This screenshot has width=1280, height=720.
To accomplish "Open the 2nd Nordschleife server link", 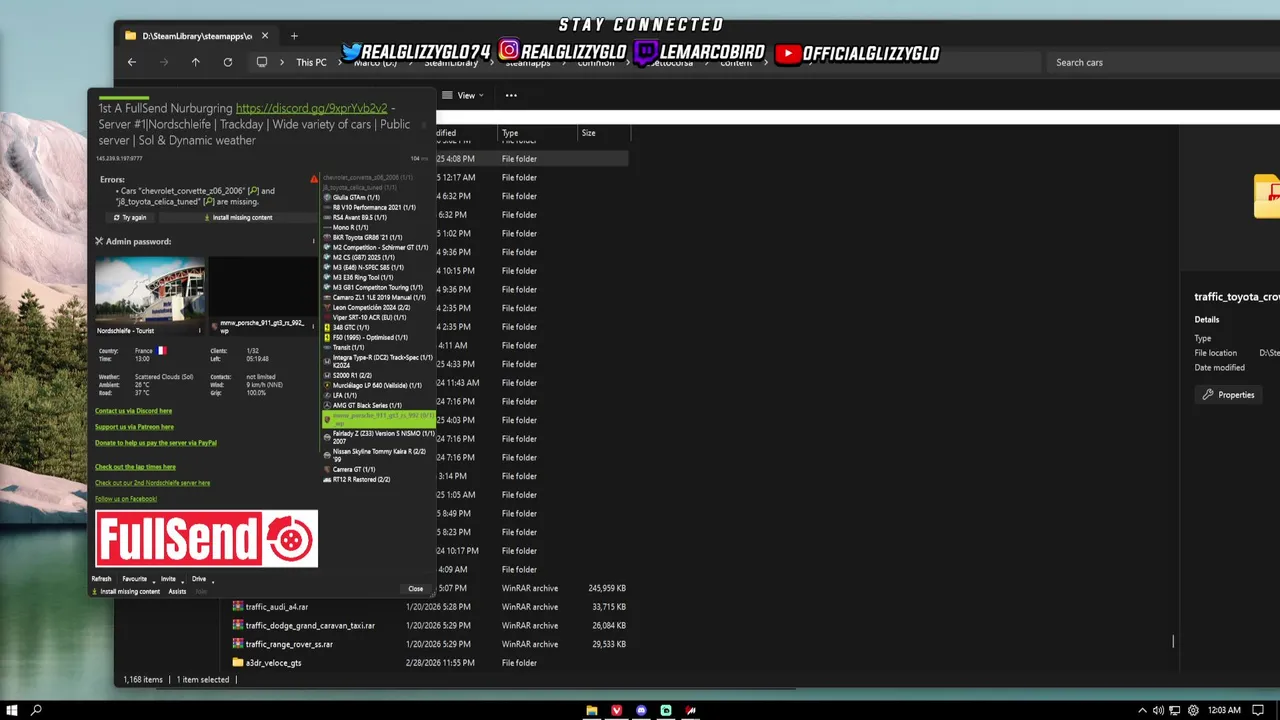I will click(x=152, y=483).
